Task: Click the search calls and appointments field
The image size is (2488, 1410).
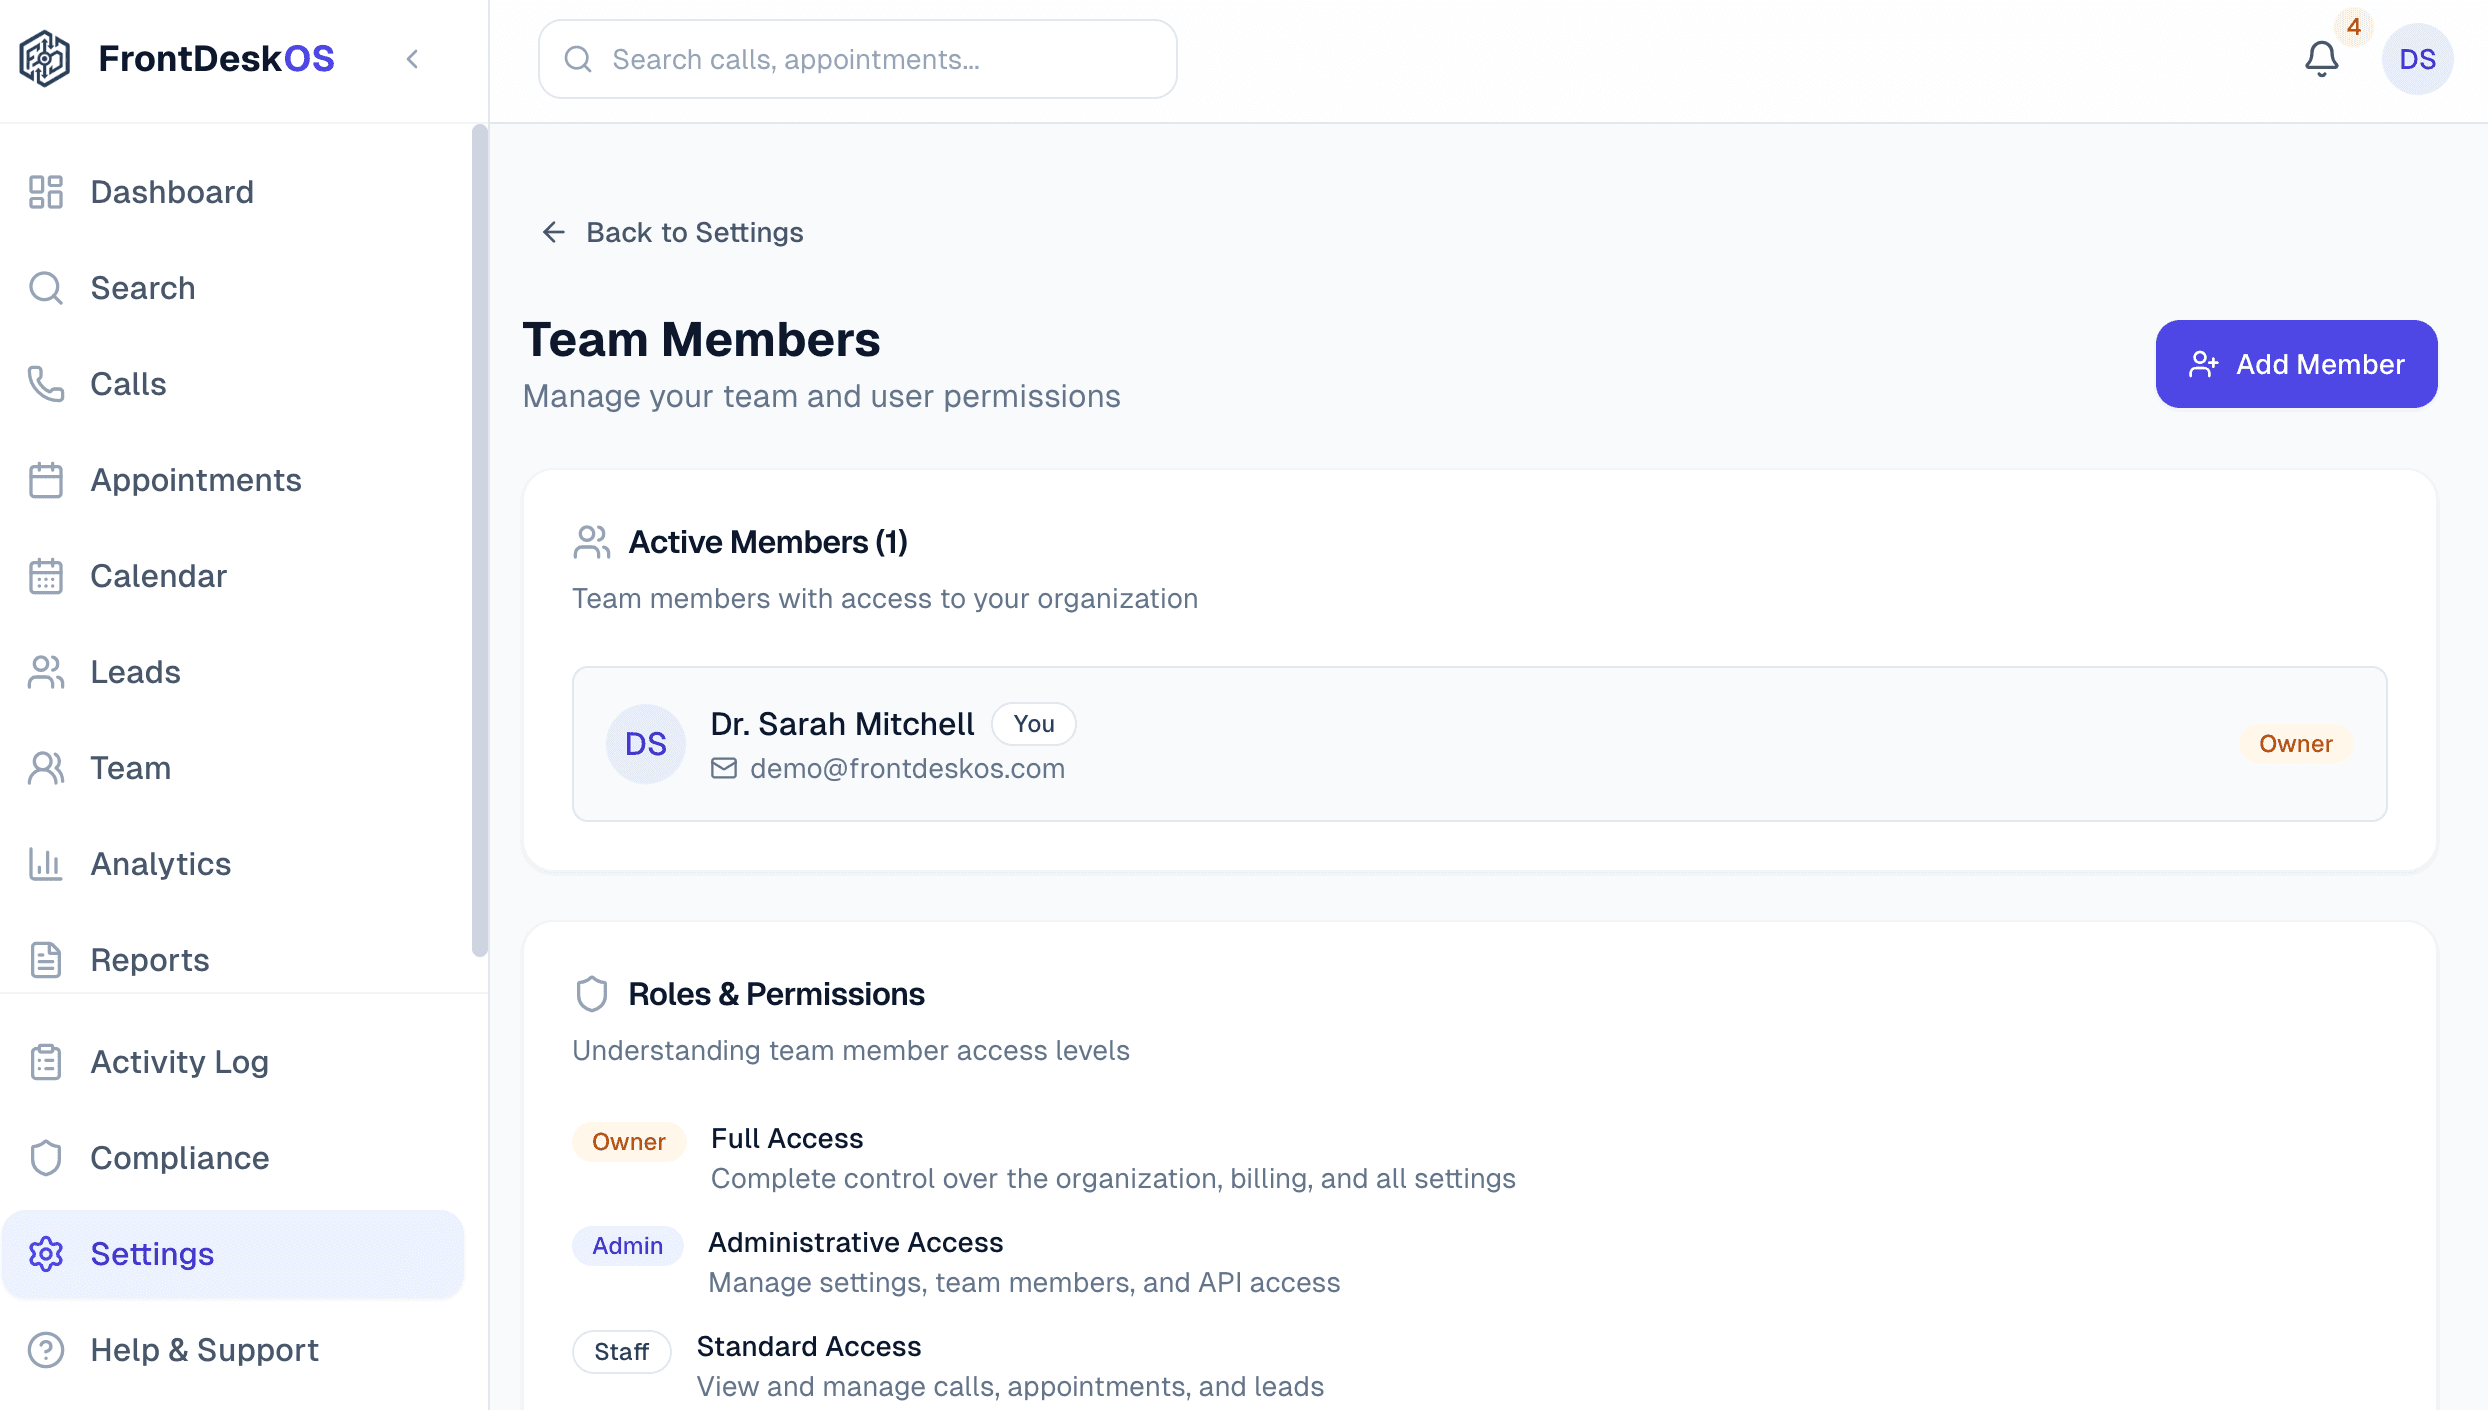Action: click(857, 58)
